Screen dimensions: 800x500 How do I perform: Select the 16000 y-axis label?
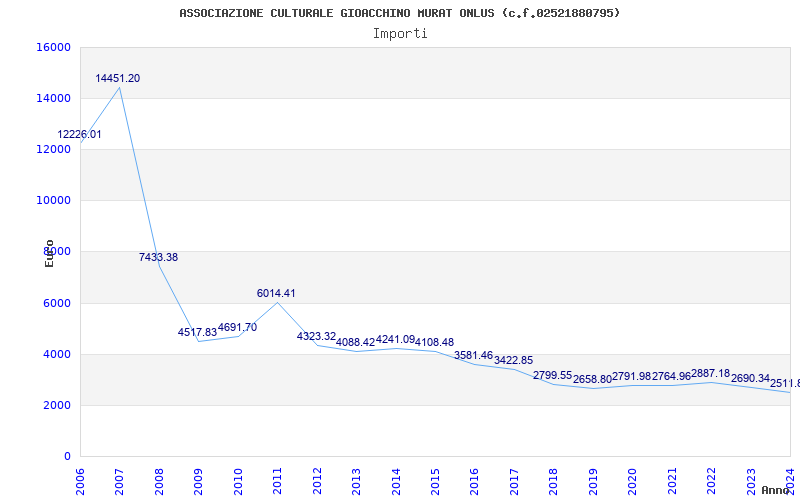53,47
